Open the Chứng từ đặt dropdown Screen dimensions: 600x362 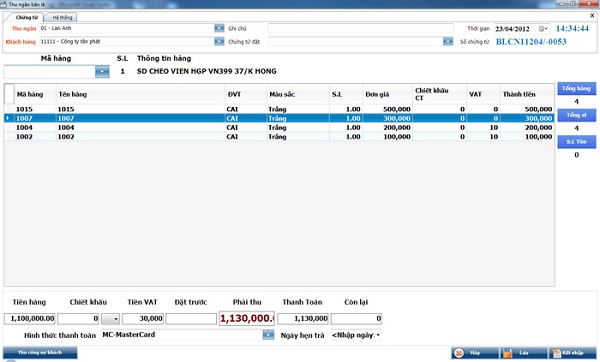[x=448, y=41]
